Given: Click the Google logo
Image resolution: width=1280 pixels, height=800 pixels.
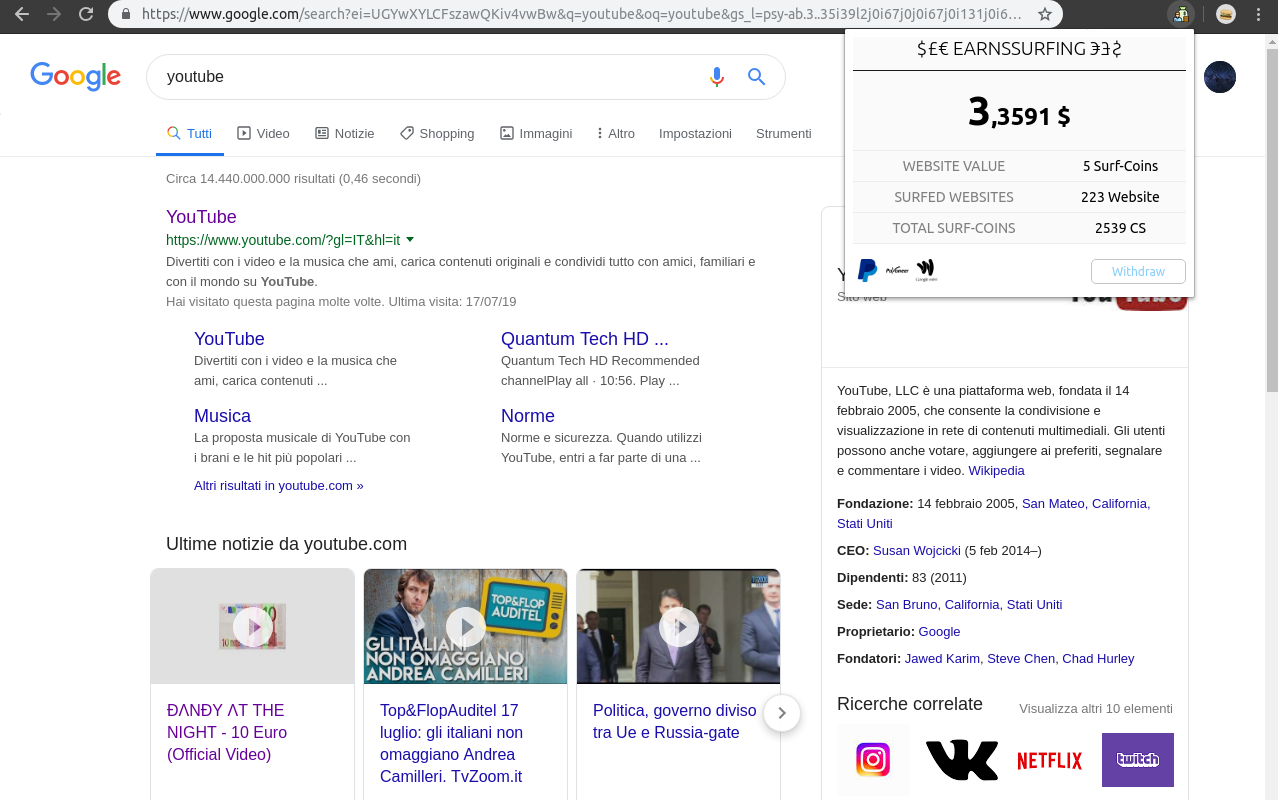Looking at the screenshot, I should coord(76,76).
